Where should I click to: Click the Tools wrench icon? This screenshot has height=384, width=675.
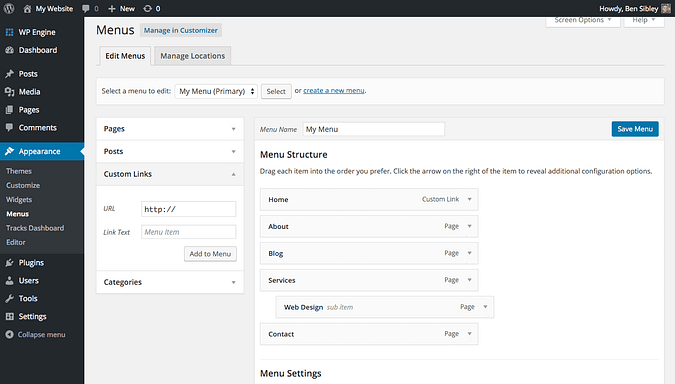coord(9,298)
